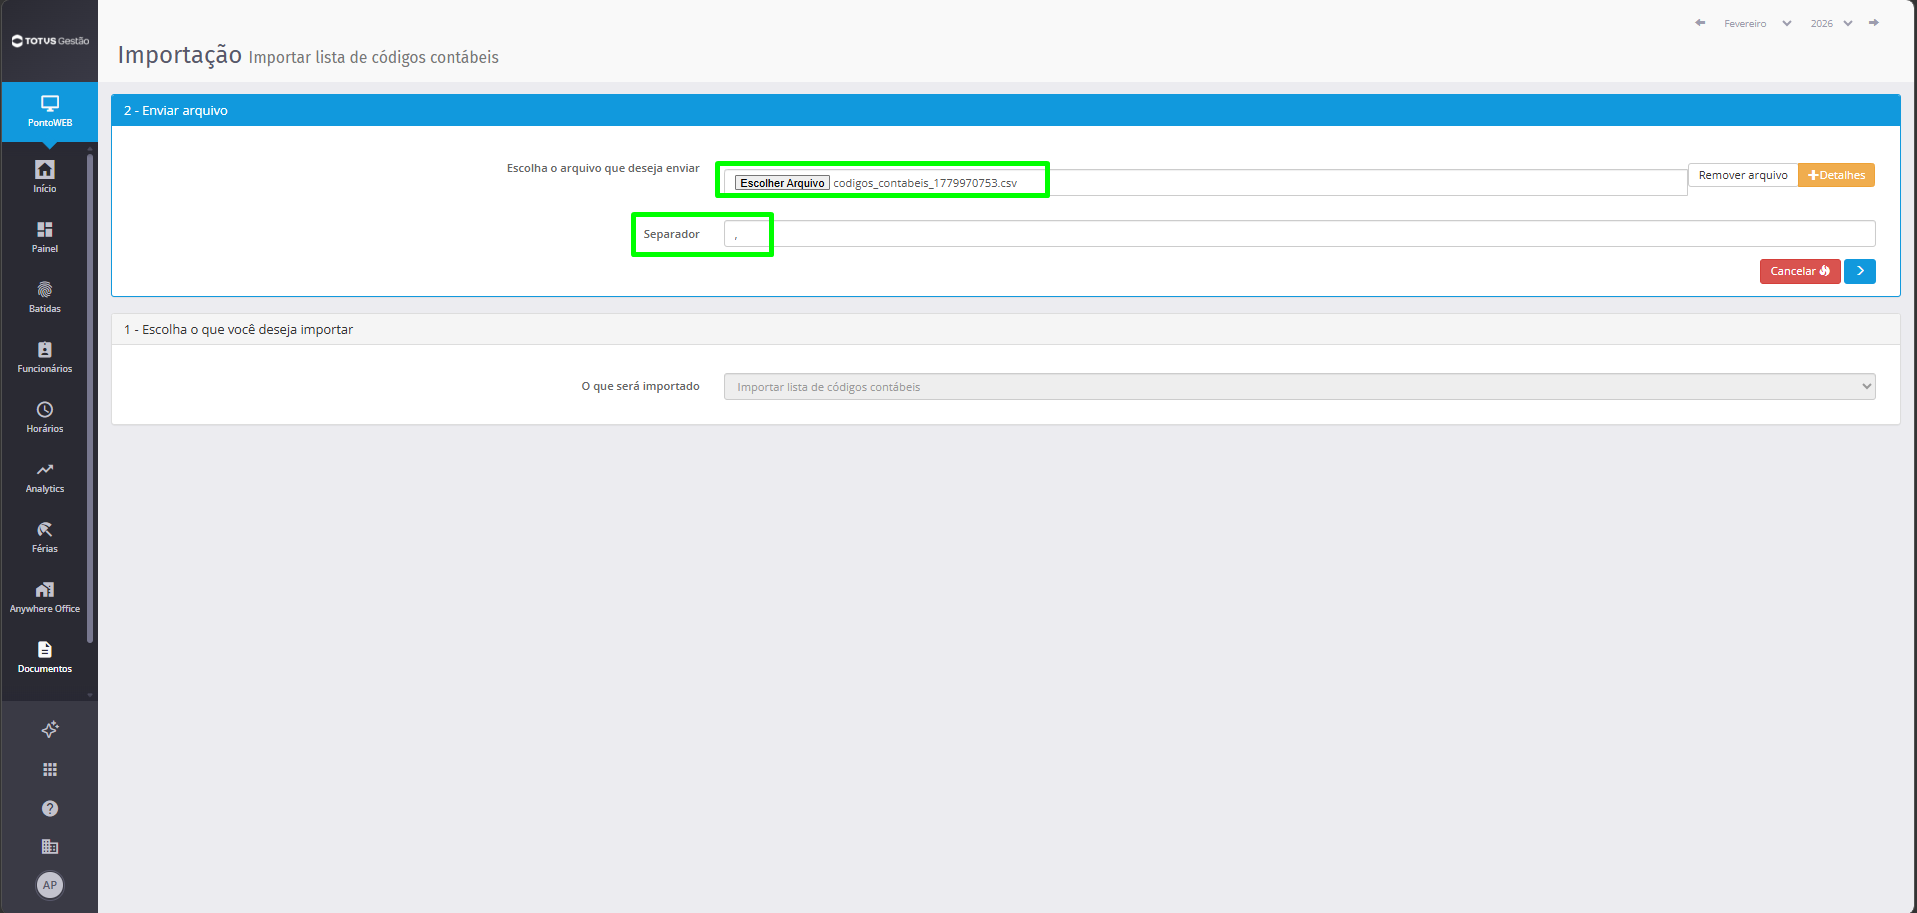Go to next month arrow
Screen dimensions: 1917x913
click(1874, 23)
